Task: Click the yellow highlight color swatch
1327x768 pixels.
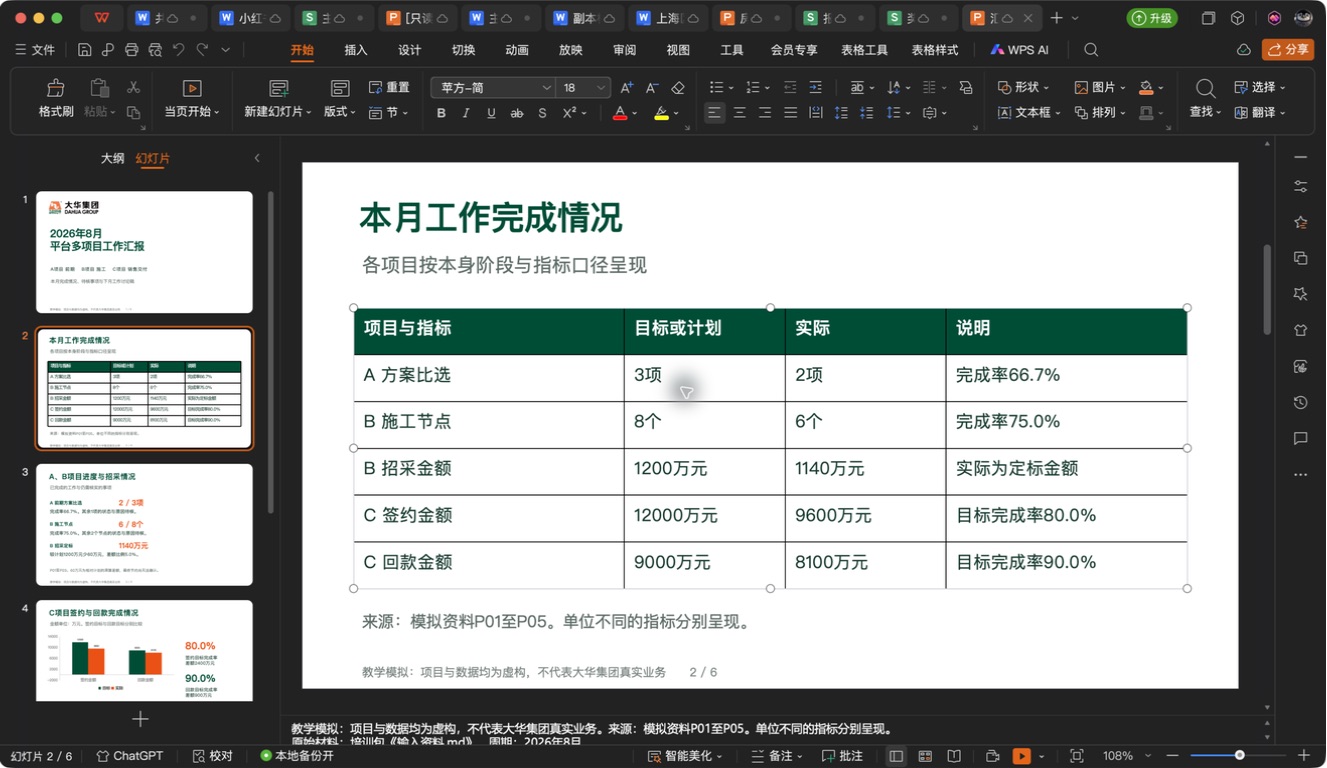Action: click(661, 113)
